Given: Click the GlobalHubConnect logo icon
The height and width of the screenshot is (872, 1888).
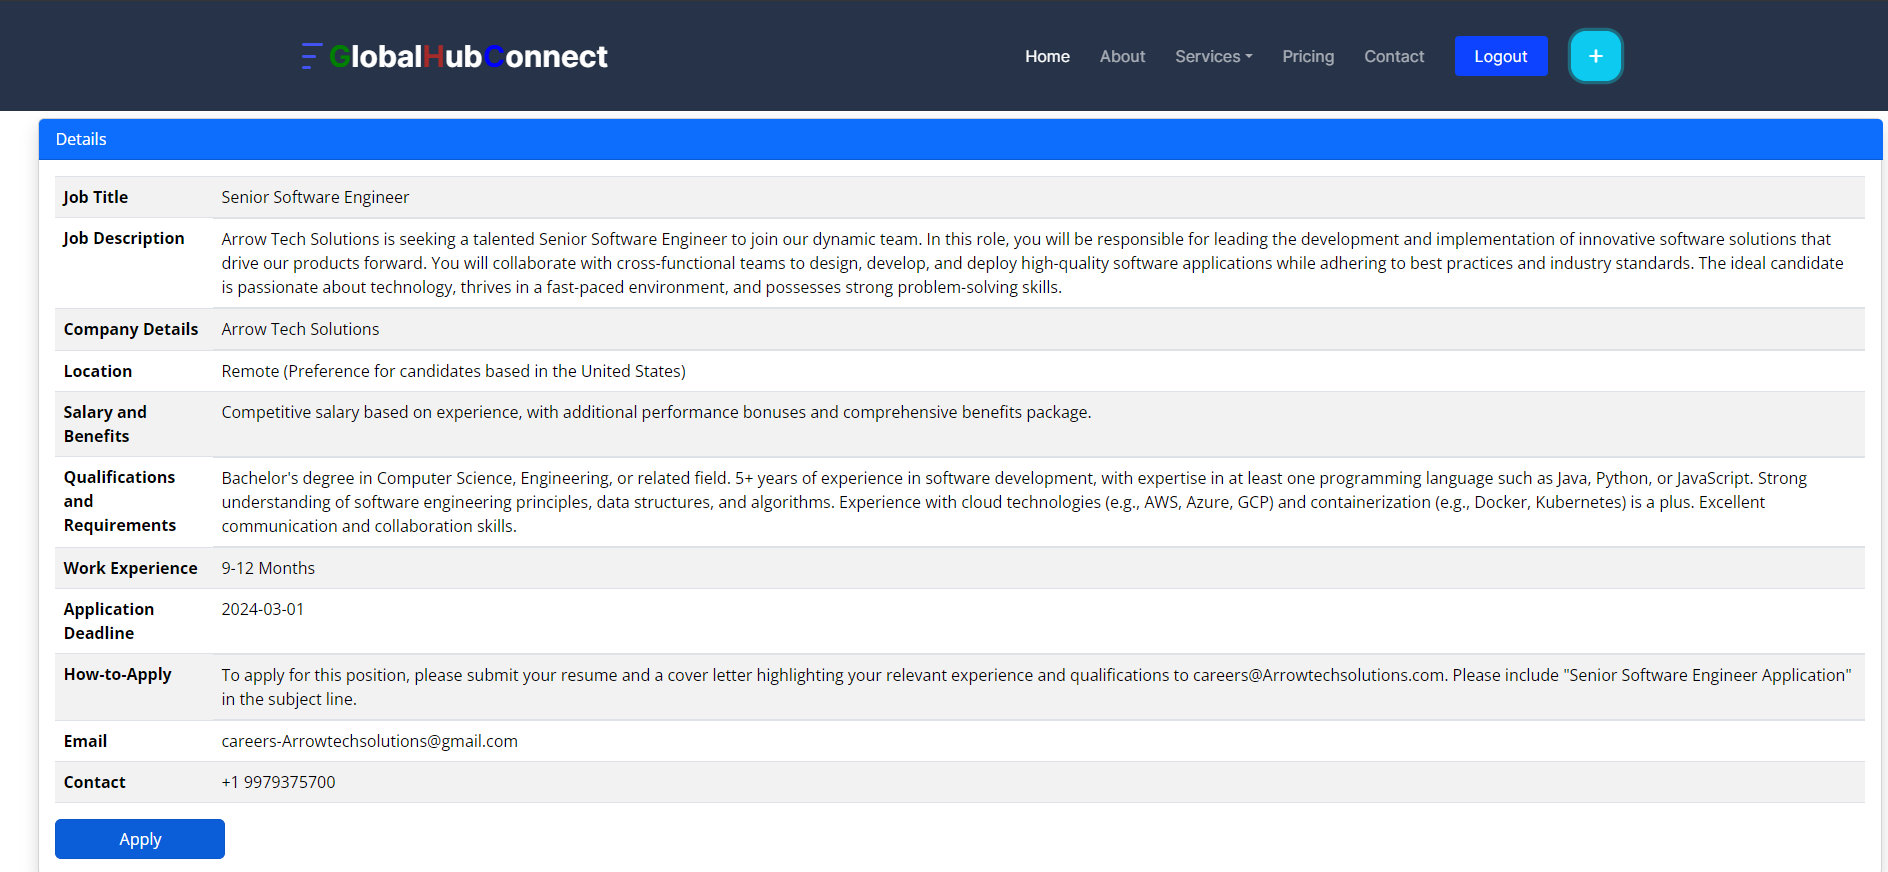Looking at the screenshot, I should 311,56.
